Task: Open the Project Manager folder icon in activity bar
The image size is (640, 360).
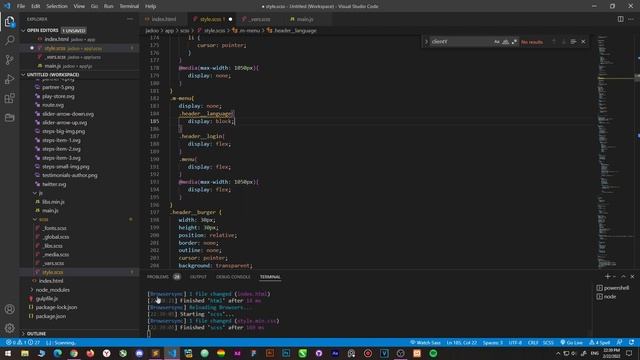Action: tap(9, 118)
